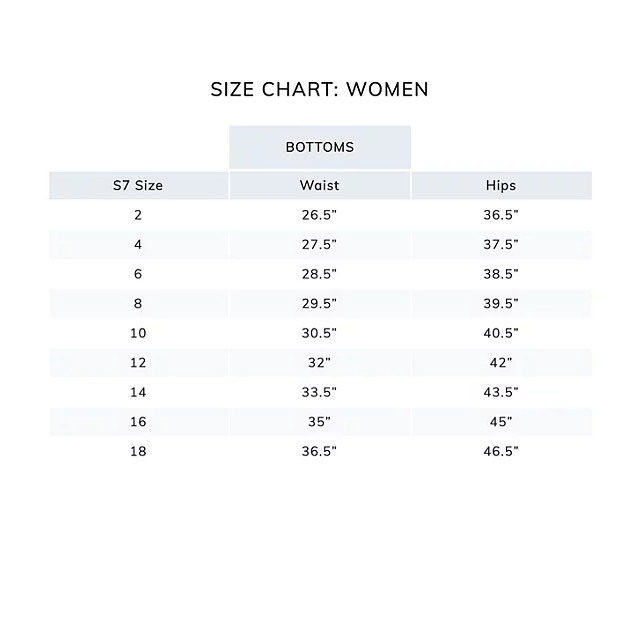Click the 46.5" hips measurement
Image resolution: width=636 pixels, height=641 pixels.
click(x=501, y=451)
